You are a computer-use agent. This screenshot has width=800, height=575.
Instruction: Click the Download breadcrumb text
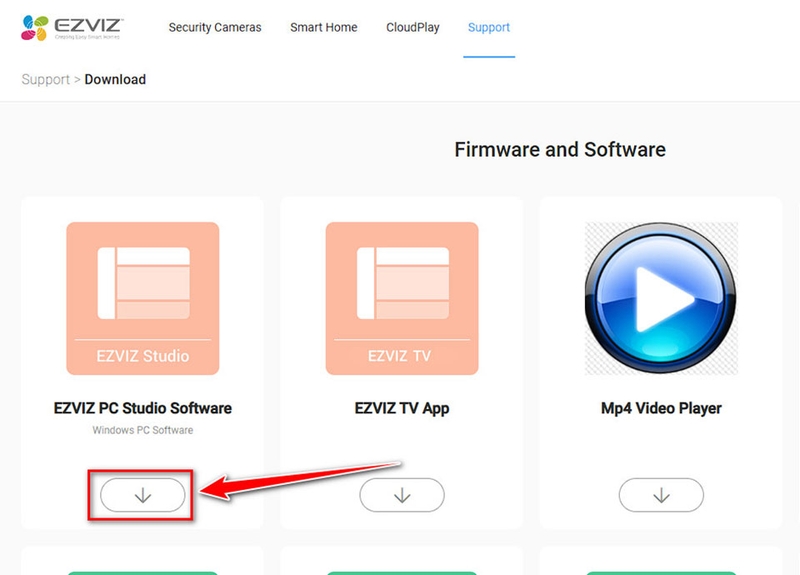115,80
